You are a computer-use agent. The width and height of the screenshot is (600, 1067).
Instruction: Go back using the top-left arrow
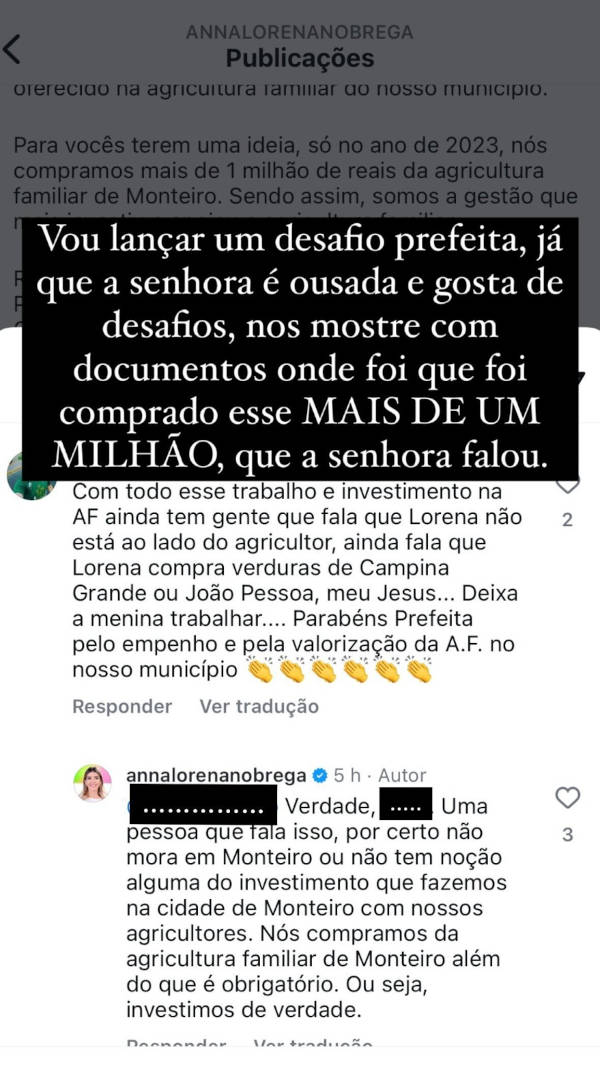[12, 49]
